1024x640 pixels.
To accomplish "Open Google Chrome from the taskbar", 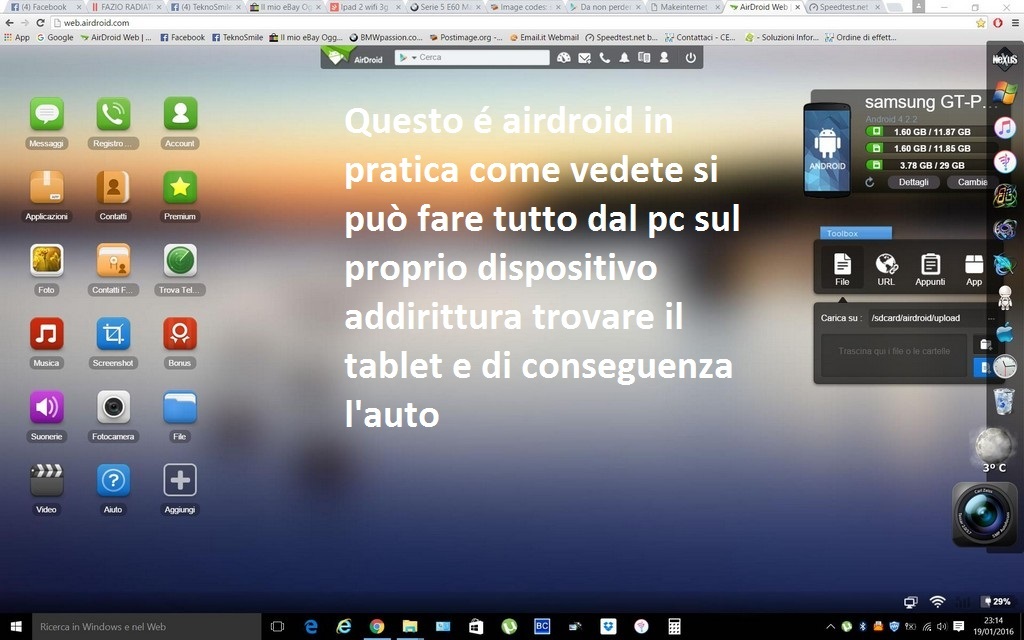I will [x=377, y=627].
